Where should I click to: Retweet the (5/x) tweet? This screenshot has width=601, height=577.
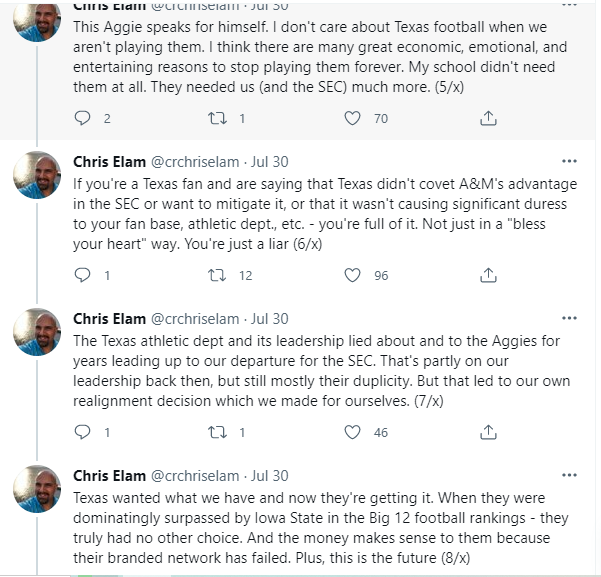click(x=217, y=118)
